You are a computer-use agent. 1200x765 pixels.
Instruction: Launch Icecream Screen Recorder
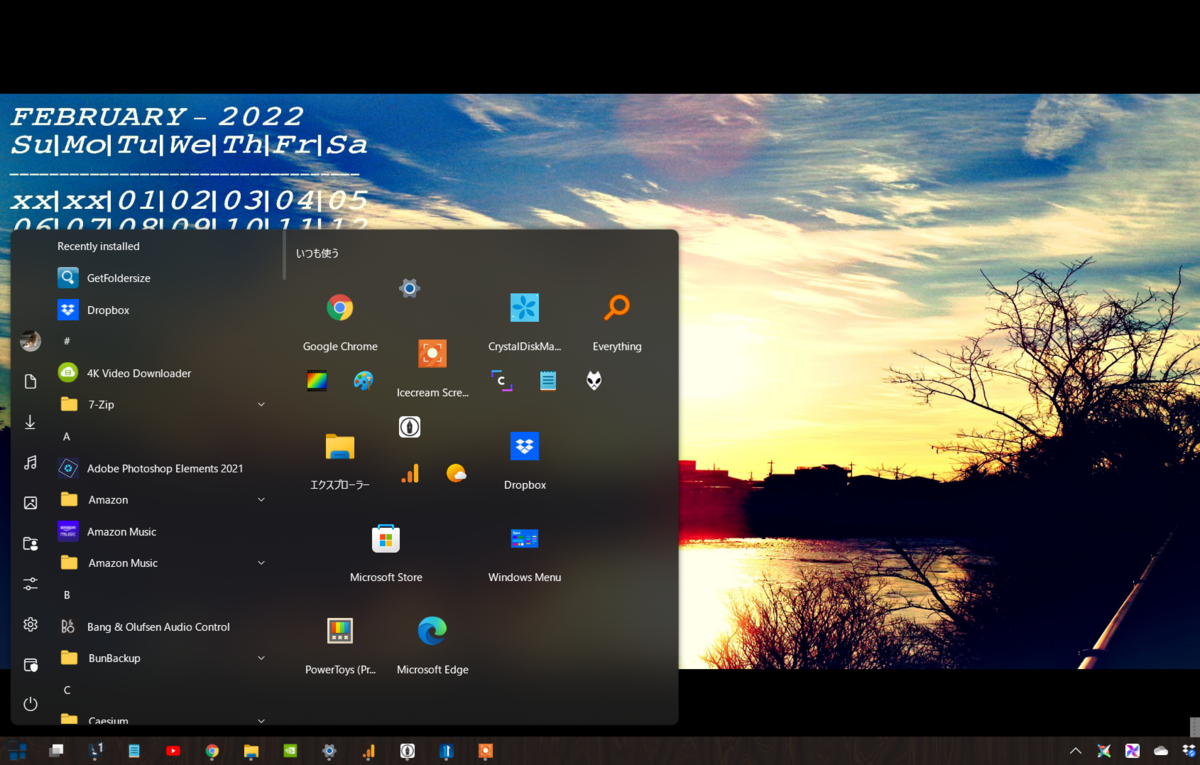pyautogui.click(x=432, y=353)
